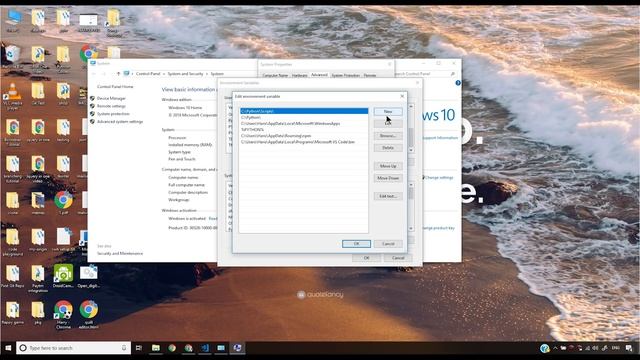Screen dimensions: 640x360
Task: Click Control Panel in breadcrumb path
Action: (148, 74)
